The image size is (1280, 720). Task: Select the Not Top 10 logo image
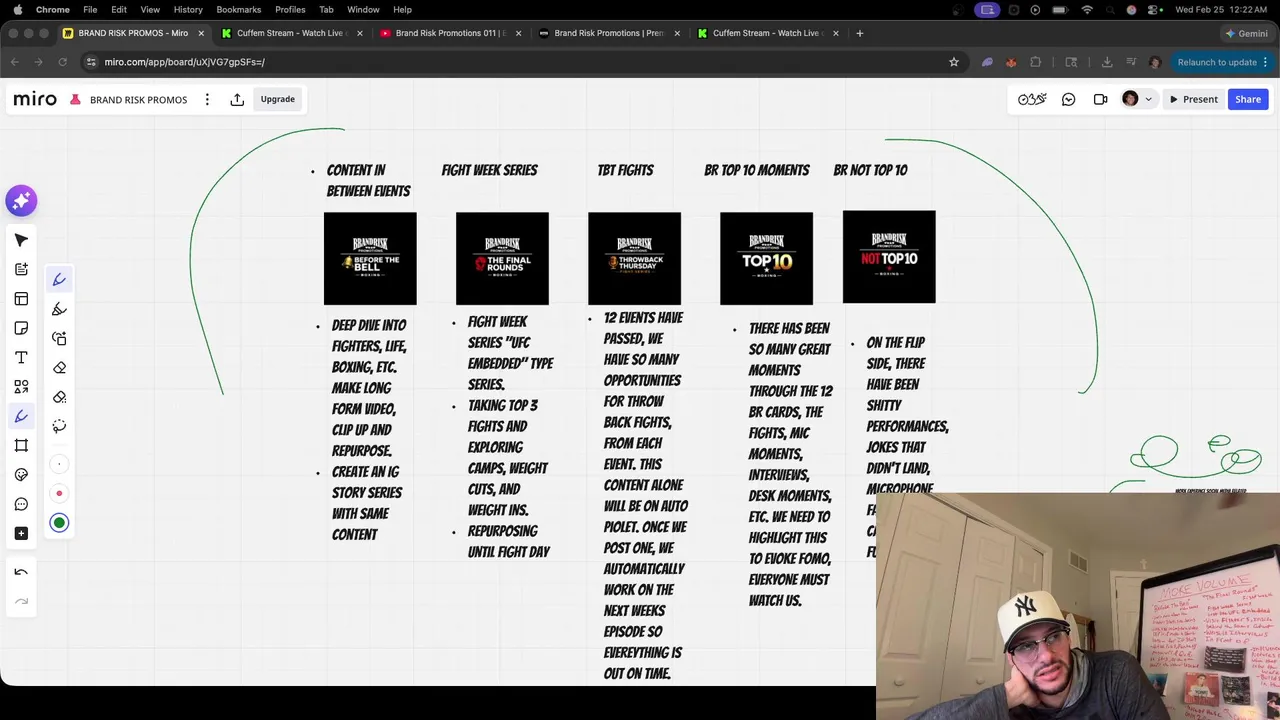click(889, 256)
